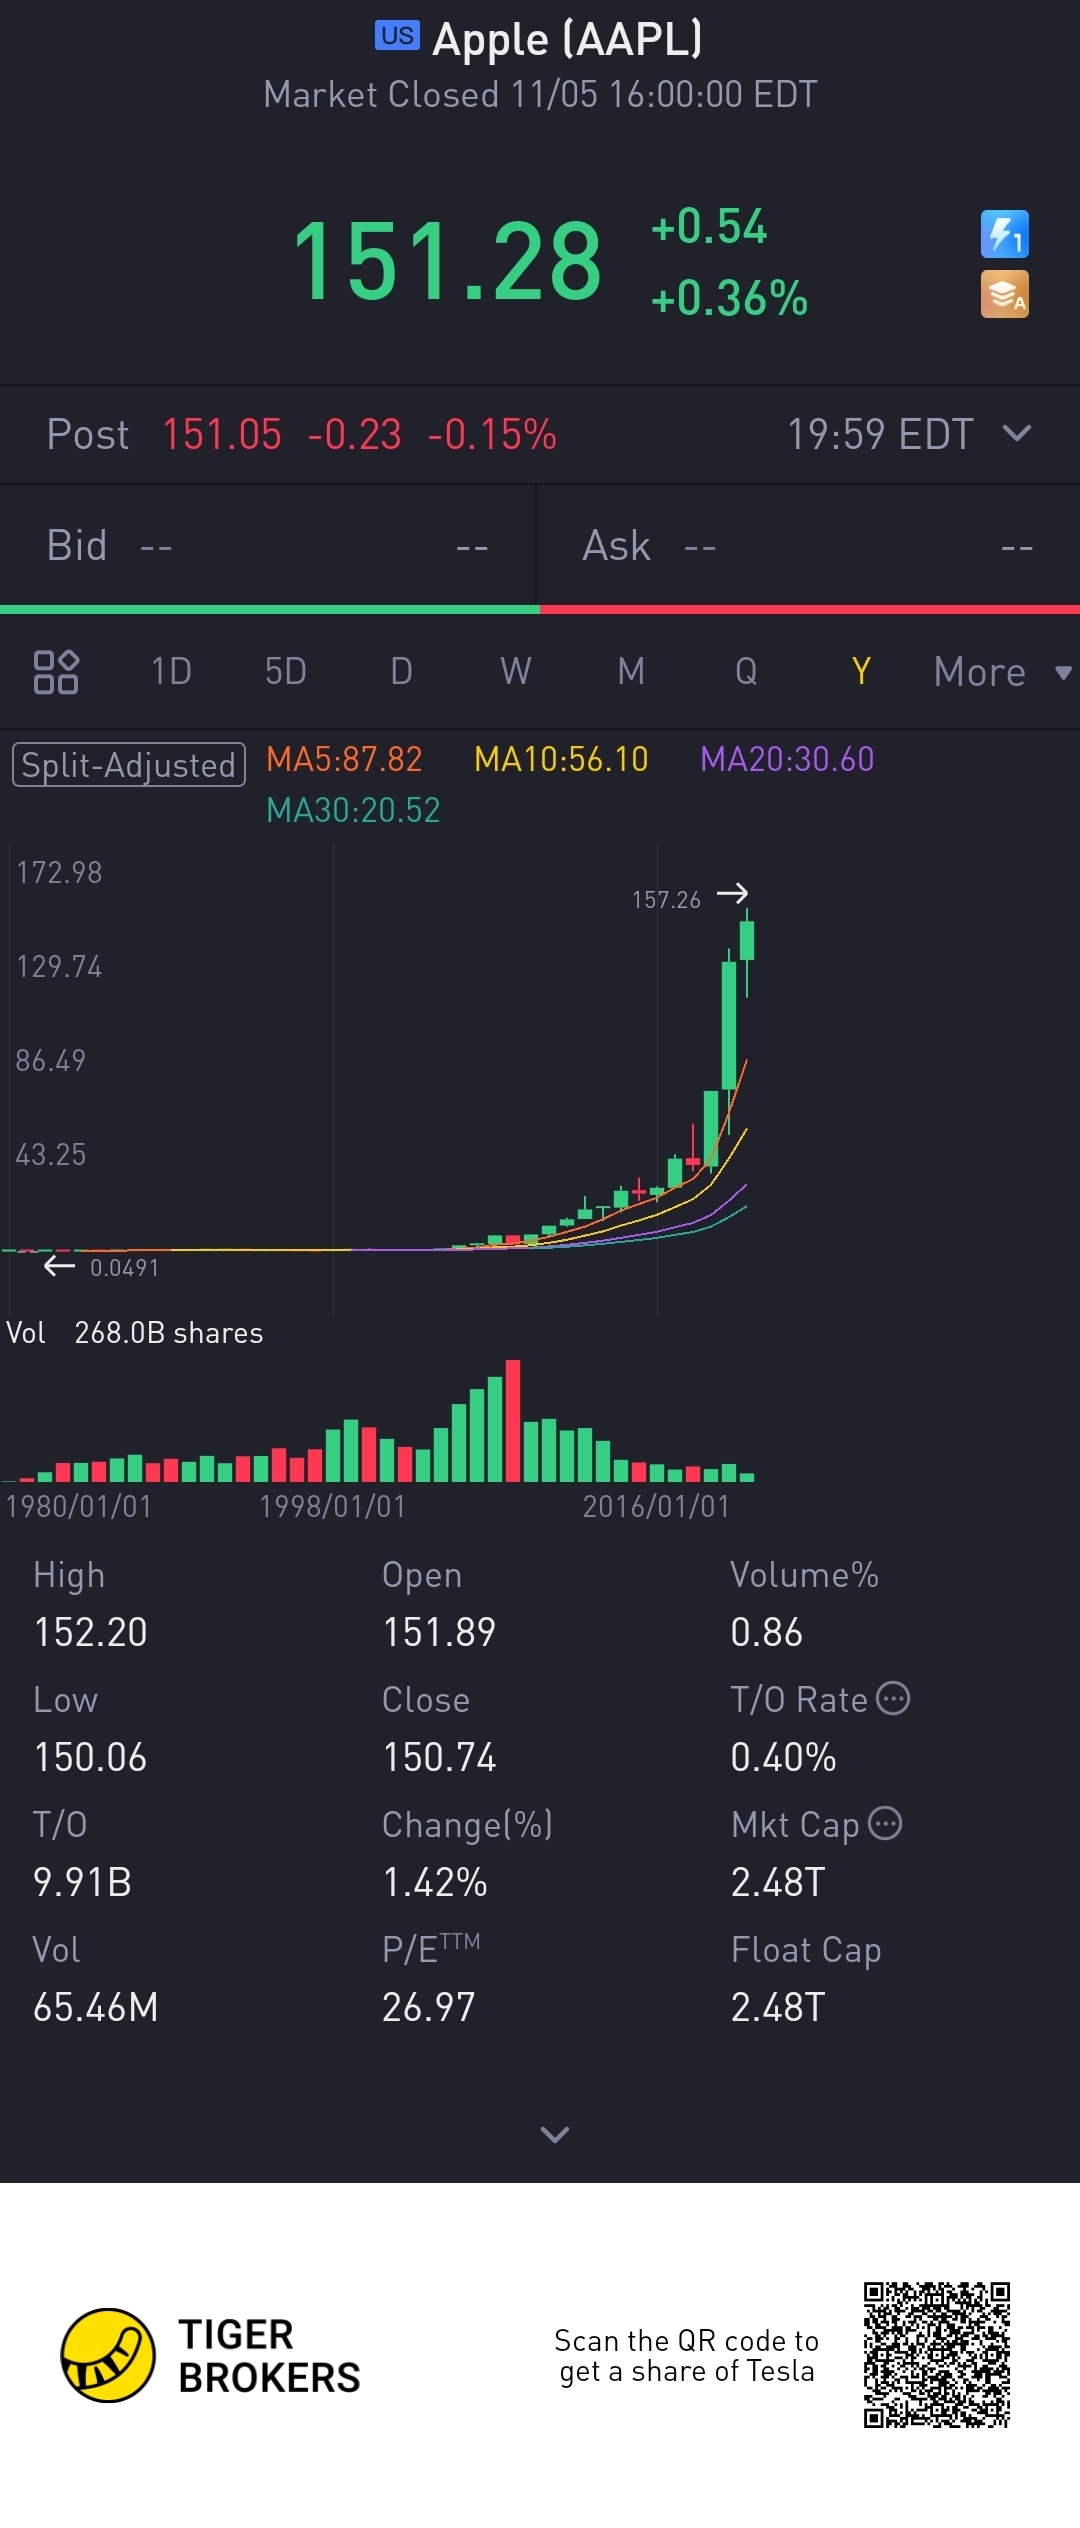Tap the Float Cap label
Image resolution: width=1080 pixels, height=2528 pixels.
806,1950
